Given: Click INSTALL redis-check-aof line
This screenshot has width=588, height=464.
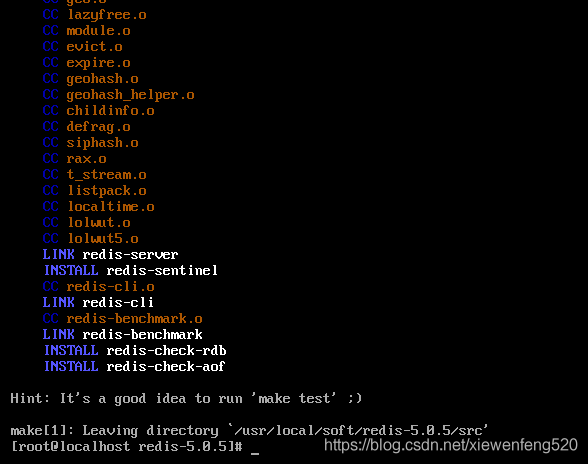Looking at the screenshot, I should (134, 366).
